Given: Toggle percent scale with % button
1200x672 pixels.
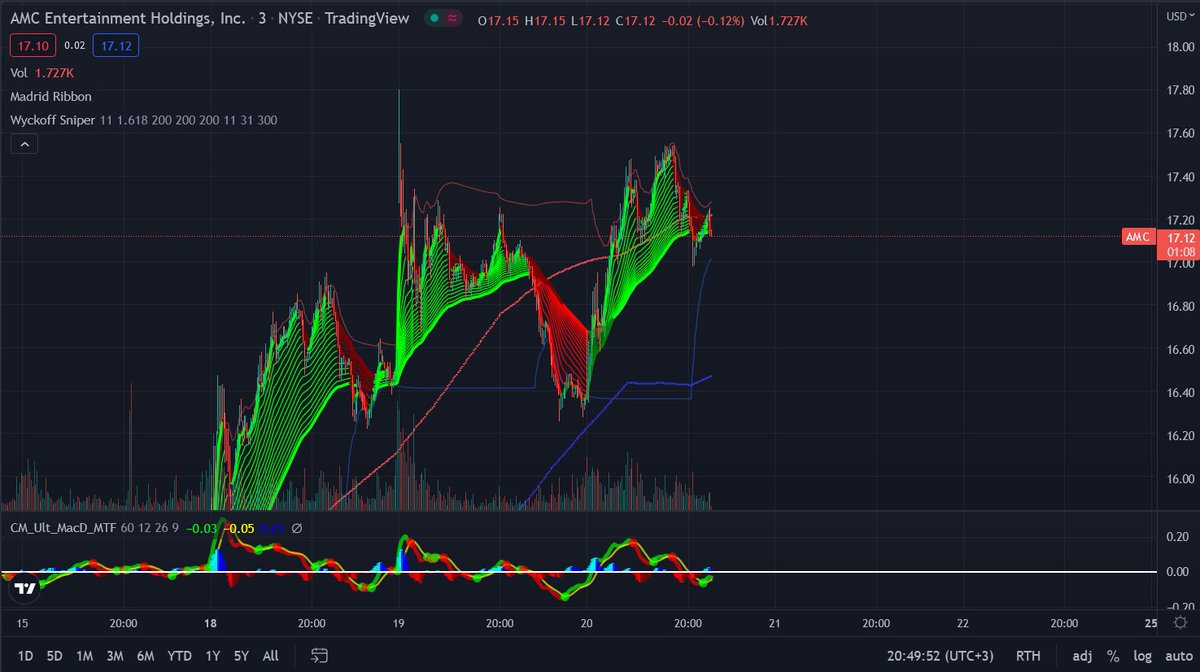Looking at the screenshot, I should (1112, 656).
